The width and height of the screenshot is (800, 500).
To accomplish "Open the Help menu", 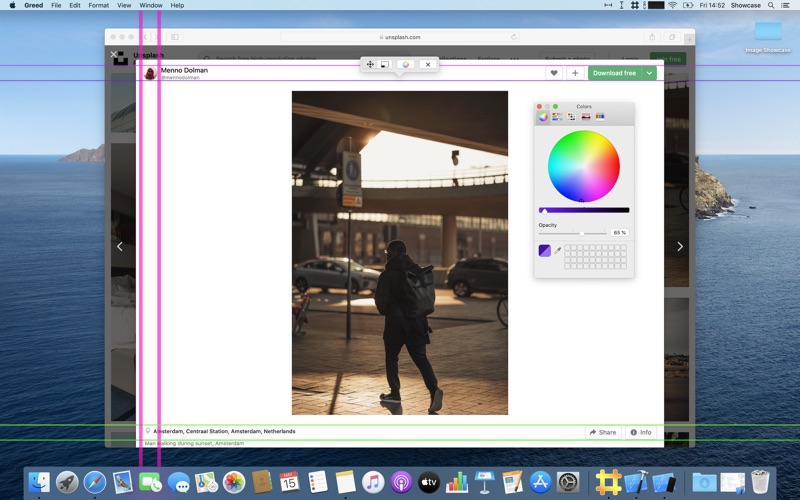I will 177,5.
